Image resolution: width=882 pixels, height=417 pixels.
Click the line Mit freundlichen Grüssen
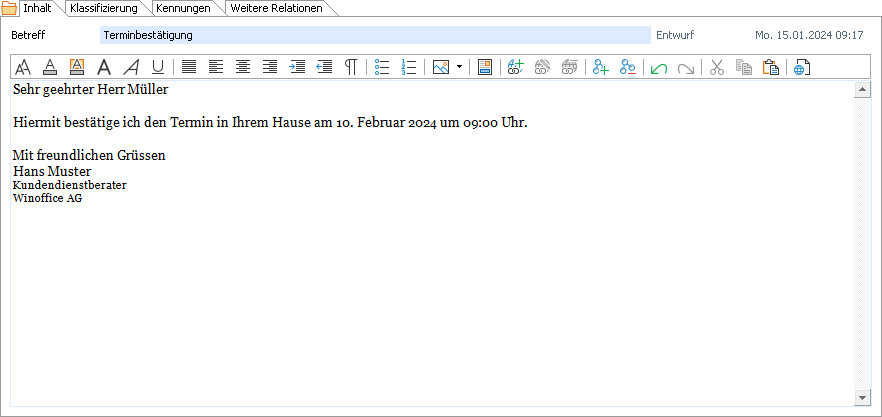89,155
